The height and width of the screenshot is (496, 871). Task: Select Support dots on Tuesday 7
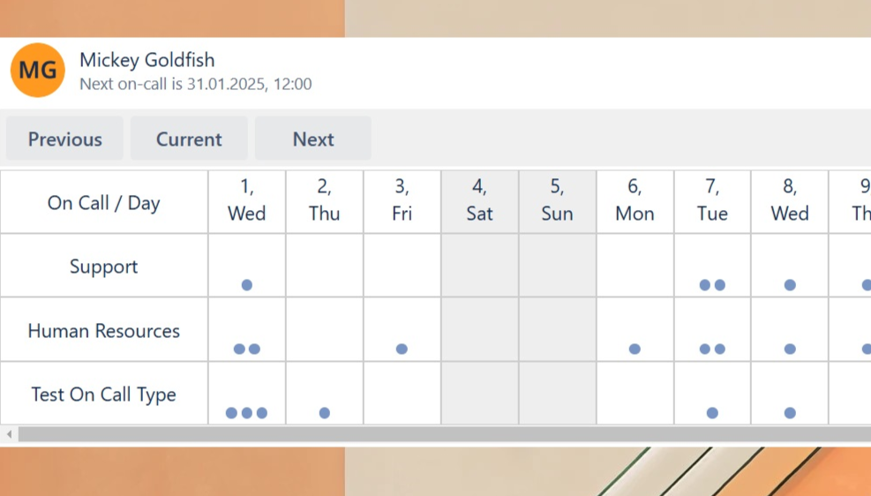(712, 285)
